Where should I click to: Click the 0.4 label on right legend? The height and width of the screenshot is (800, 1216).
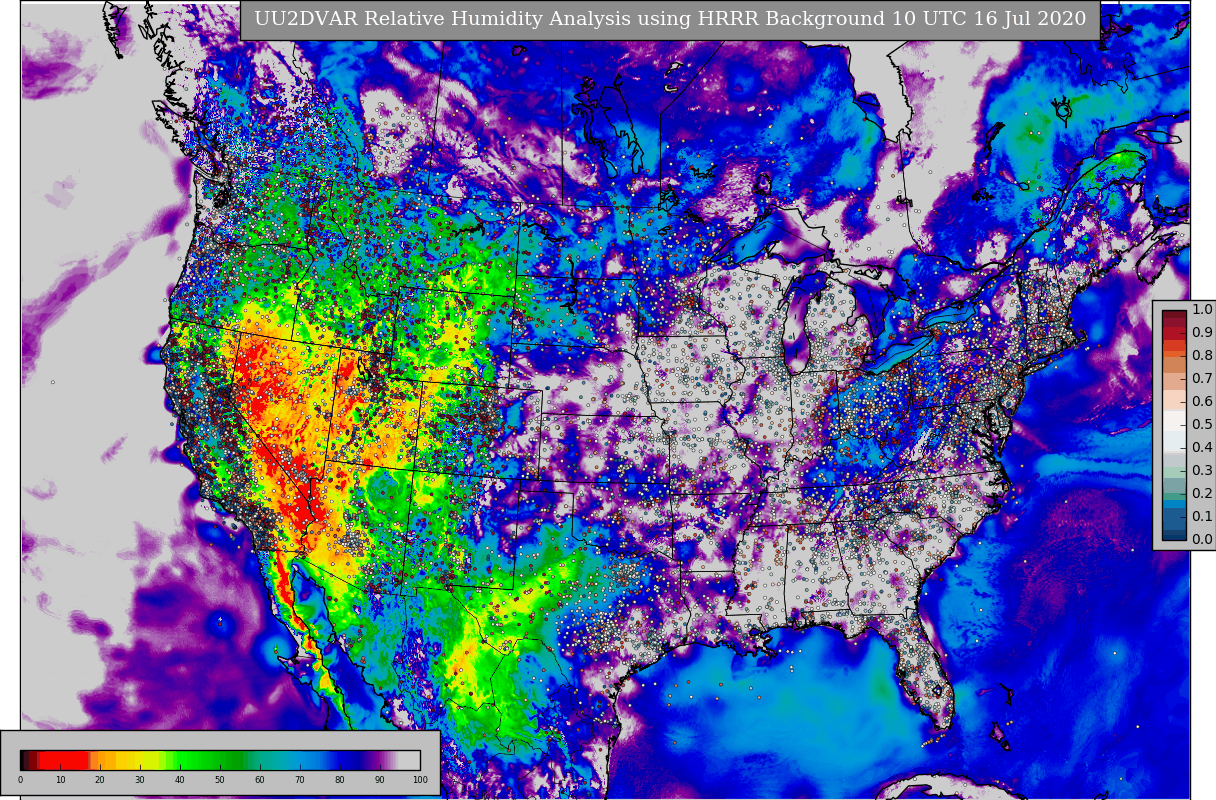(x=1202, y=448)
